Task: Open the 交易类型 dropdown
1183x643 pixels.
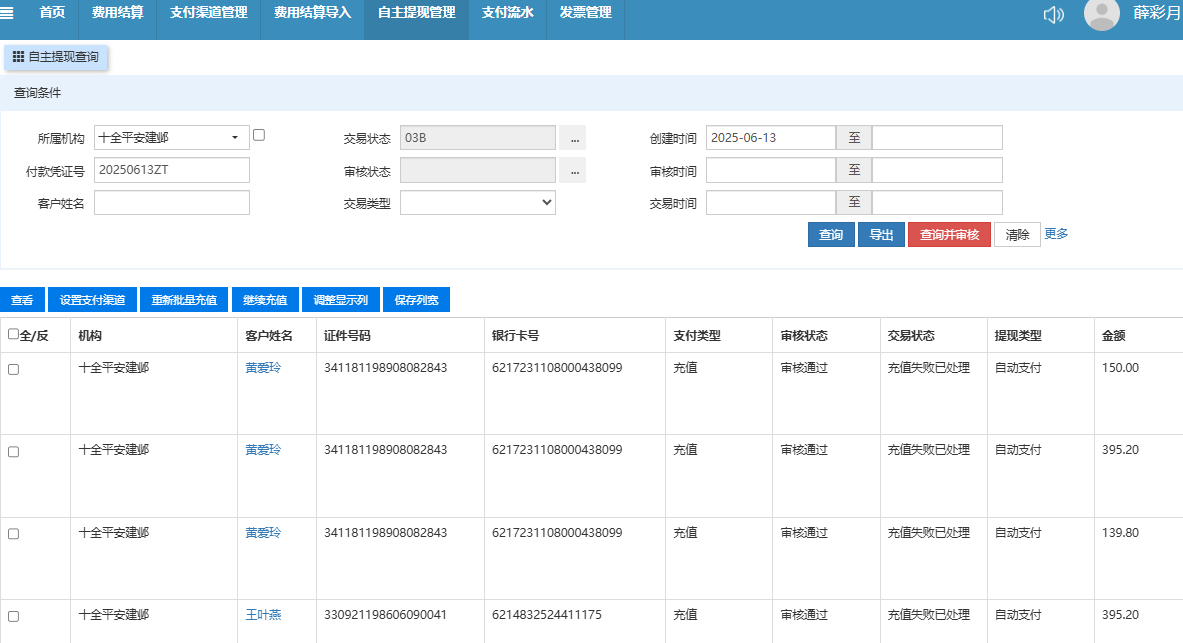Action: coord(477,203)
